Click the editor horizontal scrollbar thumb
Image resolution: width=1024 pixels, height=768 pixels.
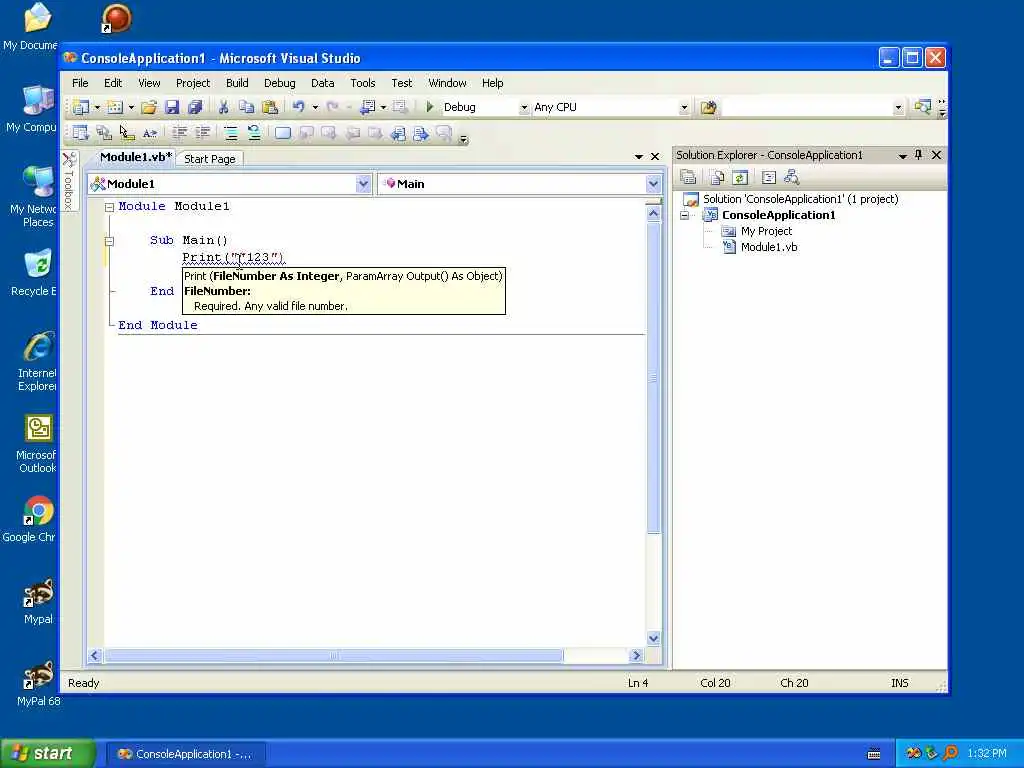point(334,655)
